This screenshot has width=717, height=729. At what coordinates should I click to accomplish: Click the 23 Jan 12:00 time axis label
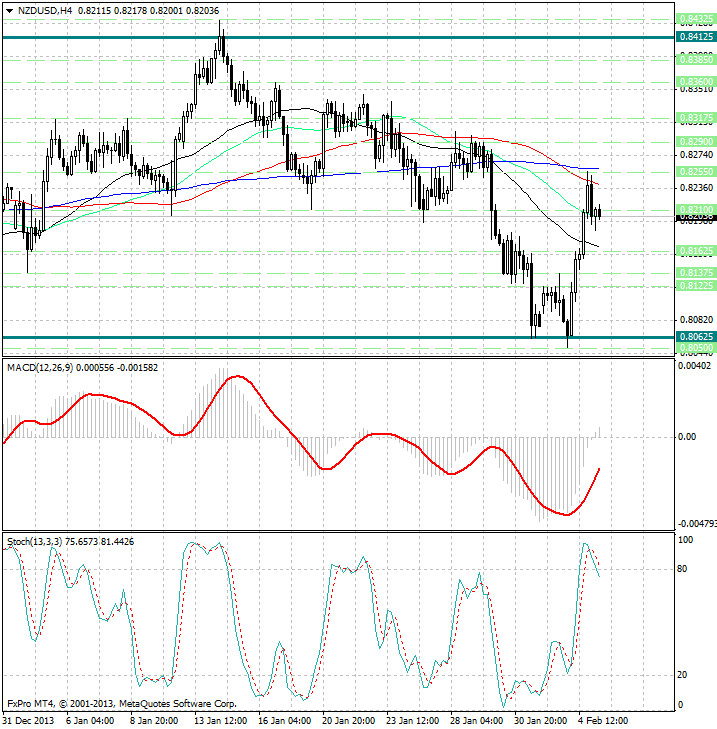pyautogui.click(x=412, y=721)
